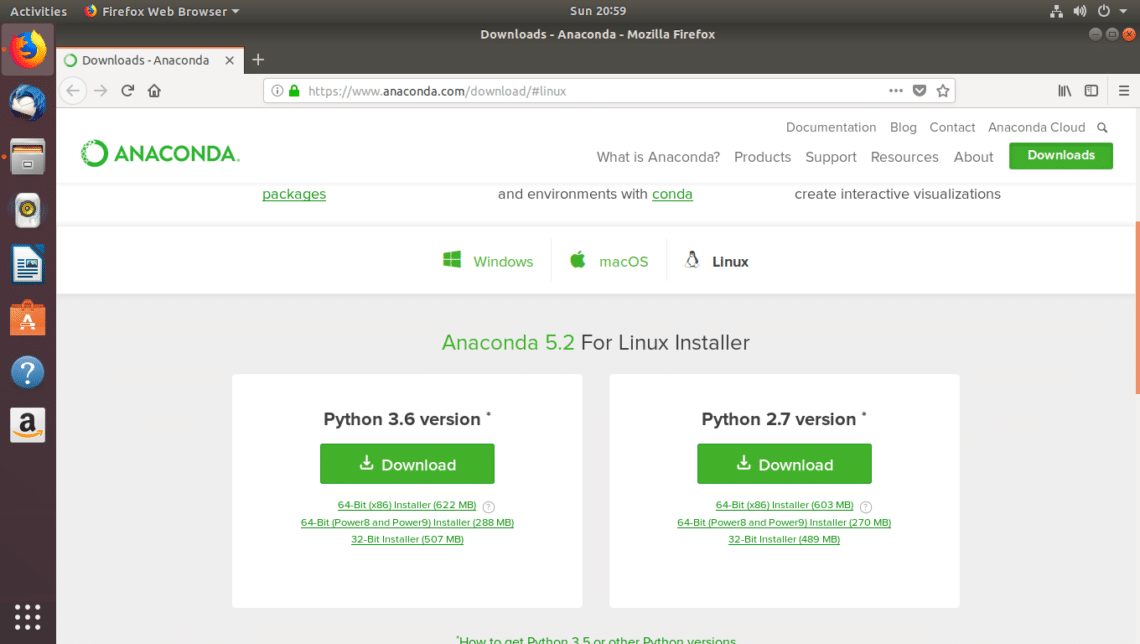This screenshot has height=644, width=1140.
Task: Open the Anaconda Cloud link
Action: (1036, 127)
